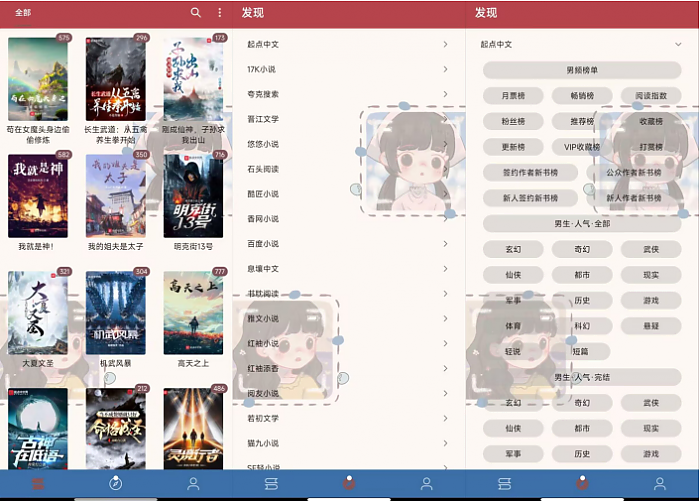Expand the 晋江文学 row chevron

(x=445, y=119)
